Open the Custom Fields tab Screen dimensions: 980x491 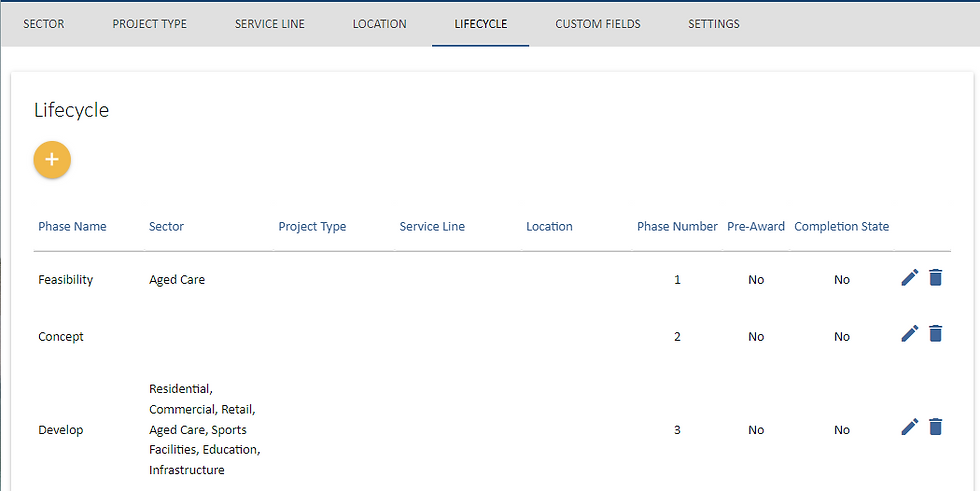point(598,24)
